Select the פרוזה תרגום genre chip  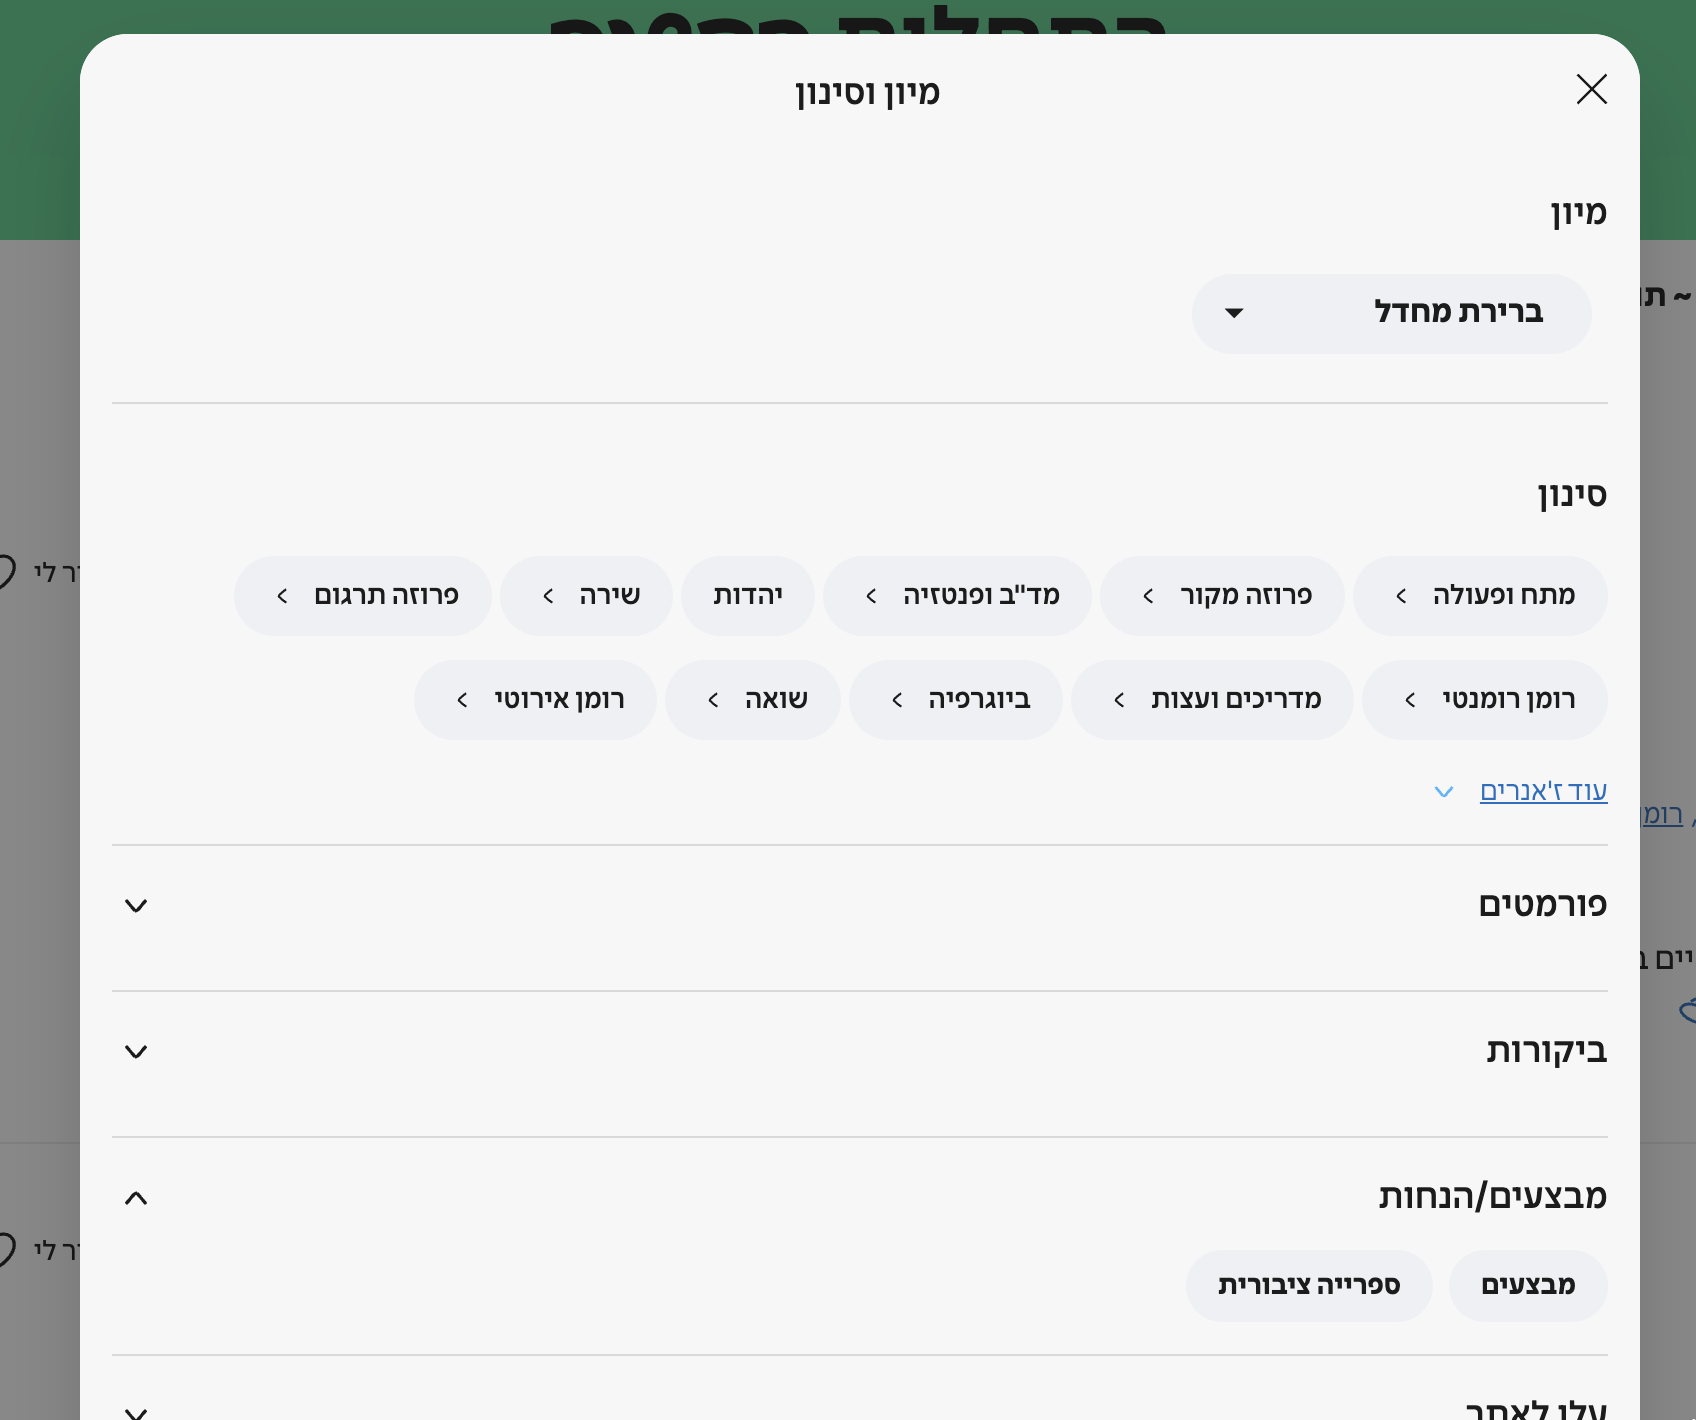click(x=363, y=596)
